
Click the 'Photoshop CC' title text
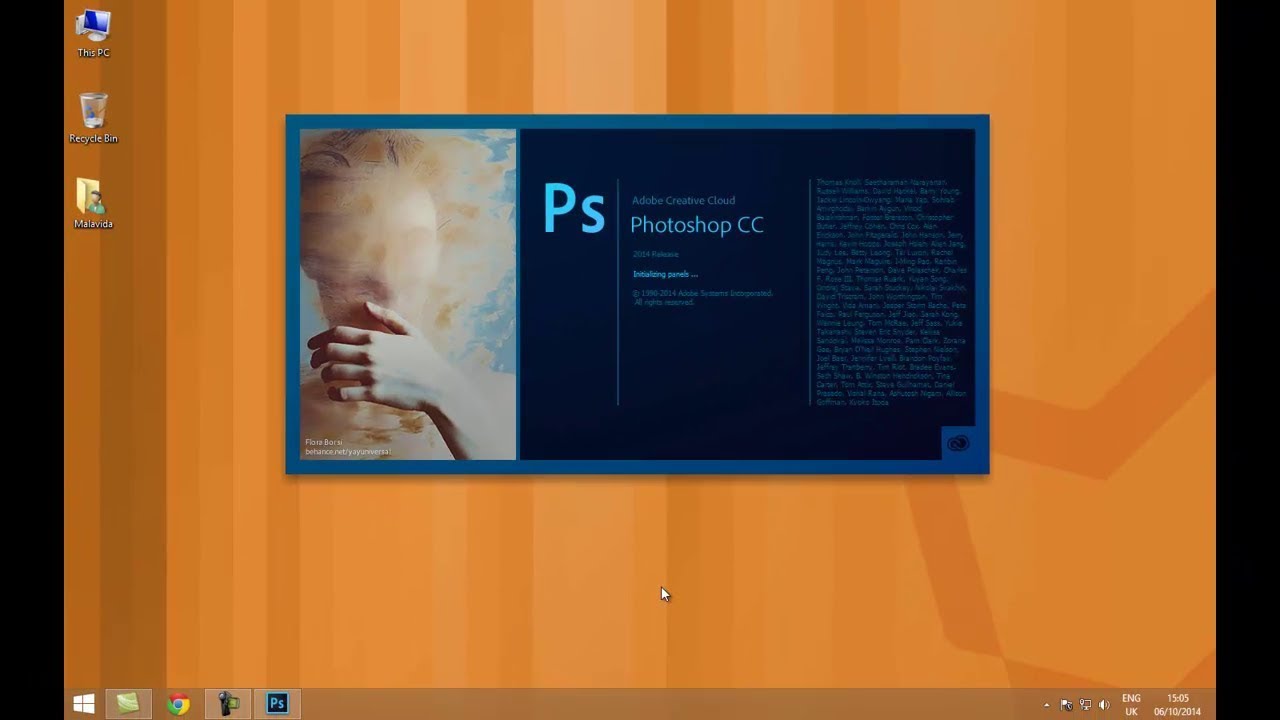coord(696,225)
